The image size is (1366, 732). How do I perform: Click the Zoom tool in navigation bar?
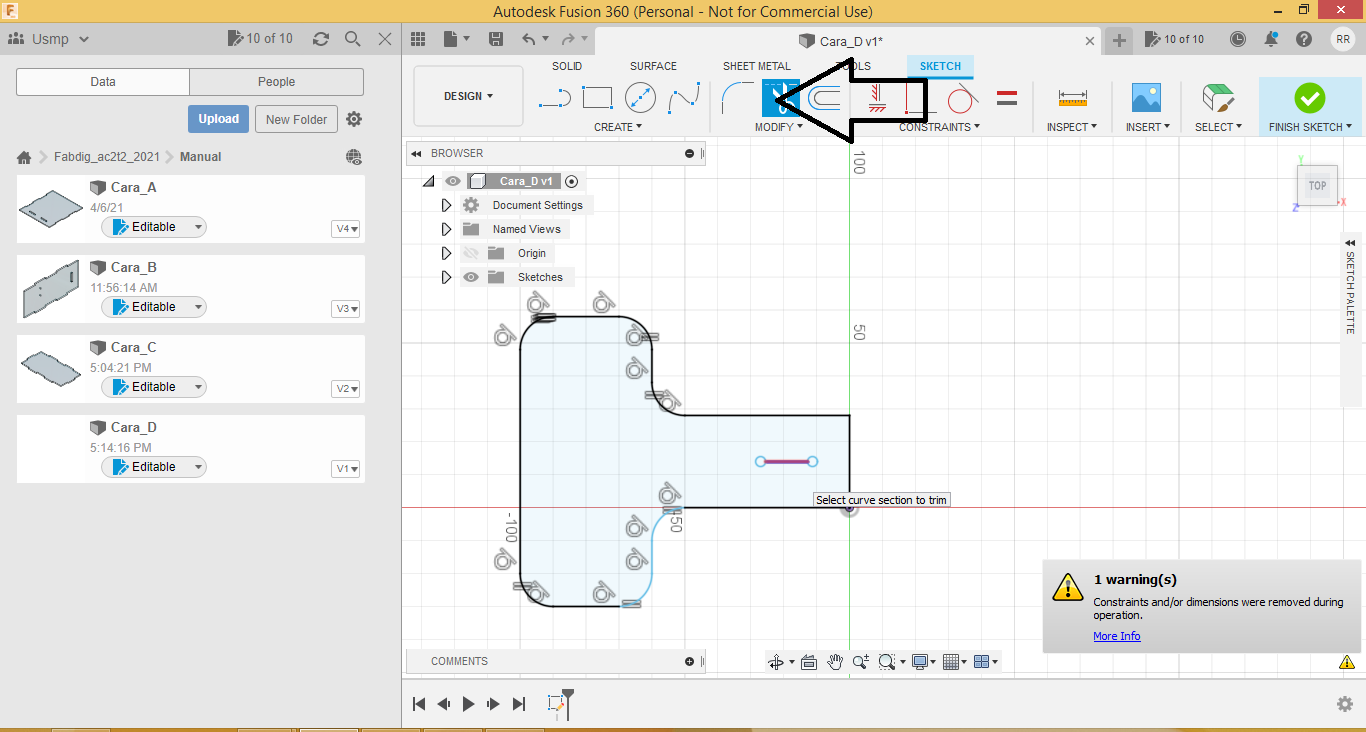point(860,662)
